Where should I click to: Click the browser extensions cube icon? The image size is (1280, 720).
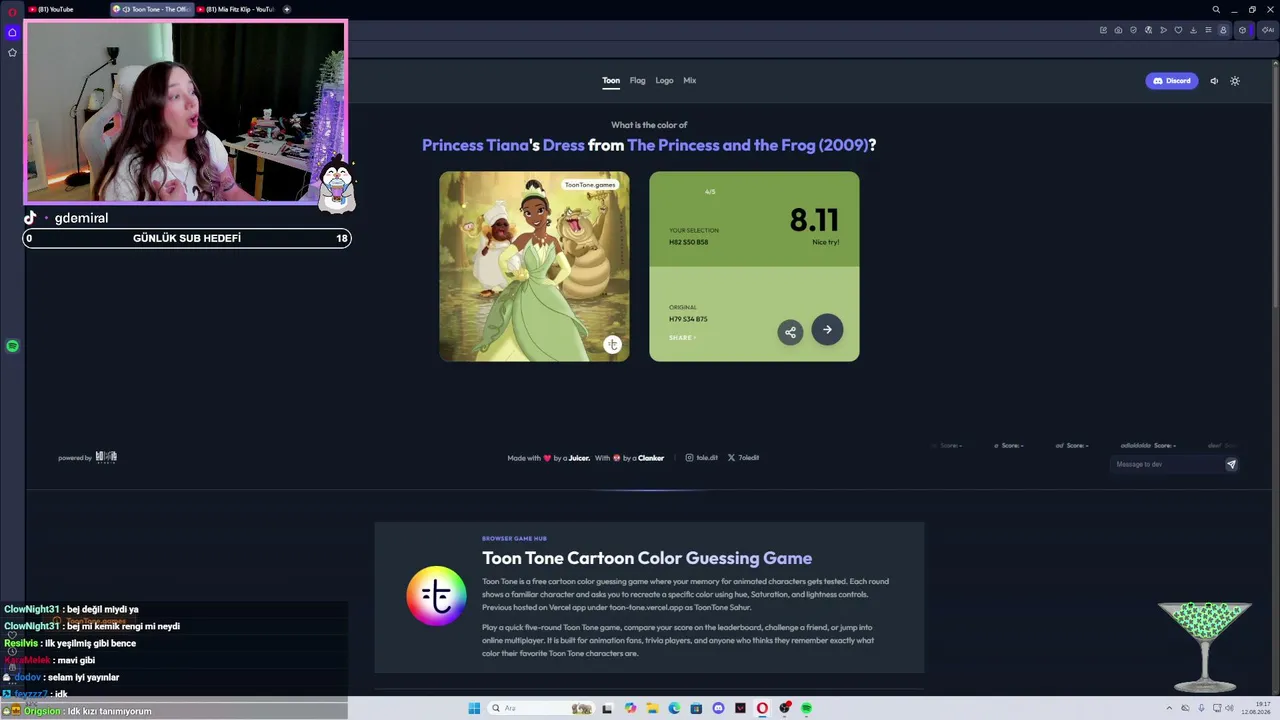tap(1242, 30)
